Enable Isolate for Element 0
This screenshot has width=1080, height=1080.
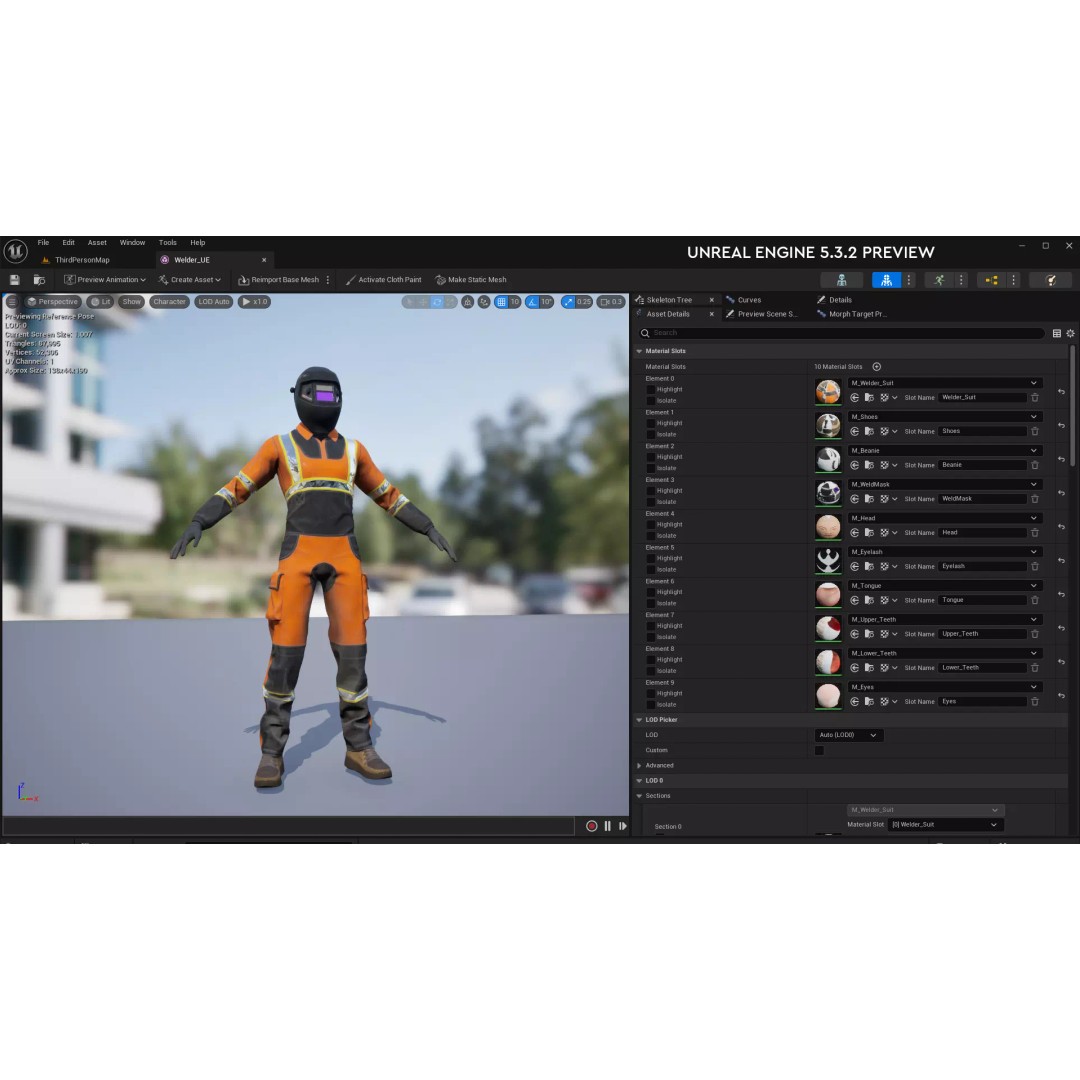(650, 400)
